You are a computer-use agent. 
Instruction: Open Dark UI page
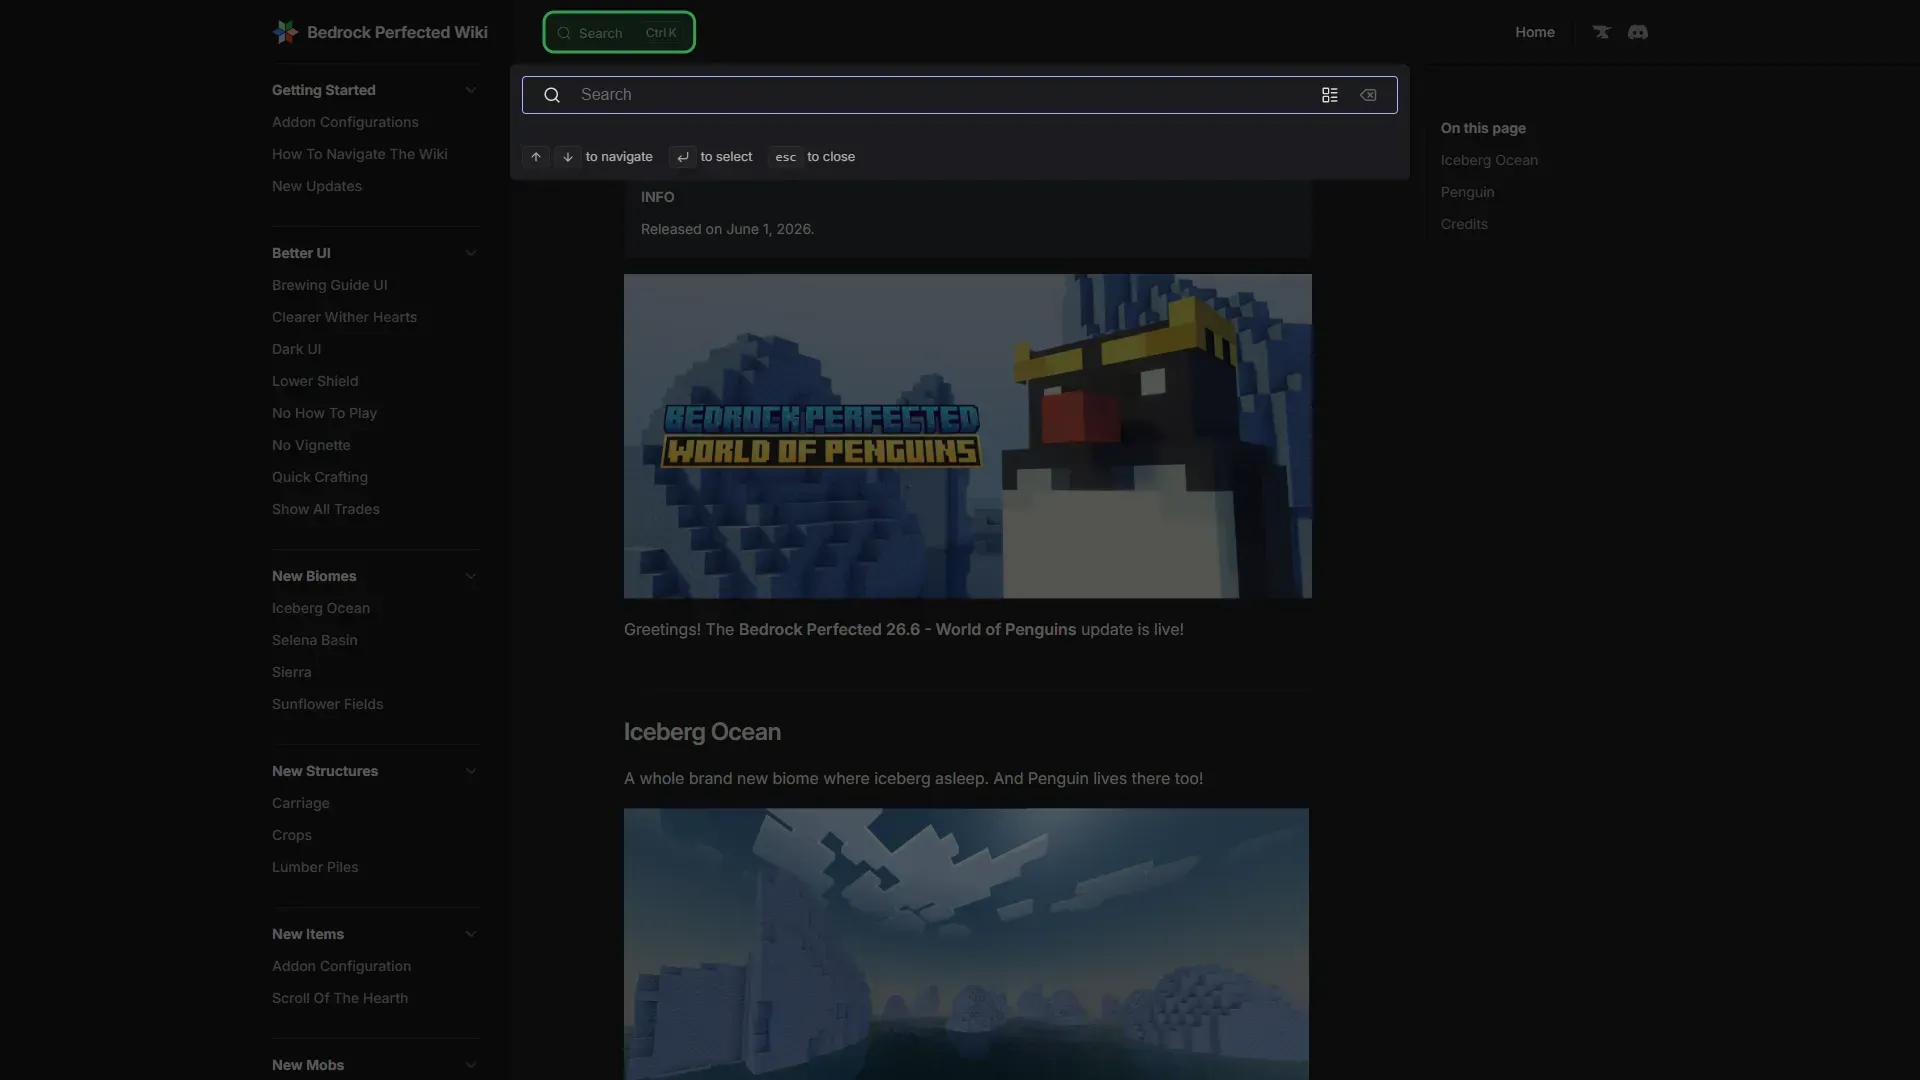(x=296, y=349)
